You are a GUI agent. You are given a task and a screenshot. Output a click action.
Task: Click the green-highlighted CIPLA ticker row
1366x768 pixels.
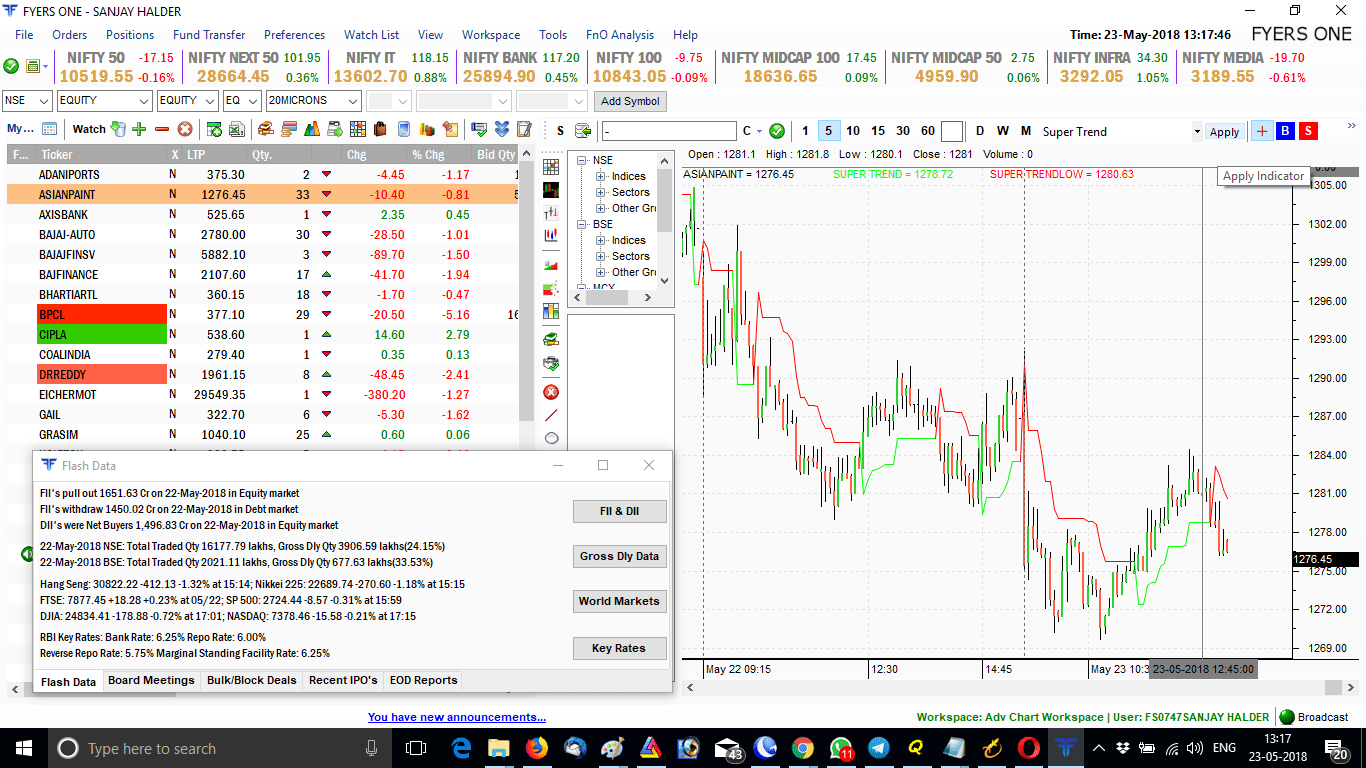265,334
